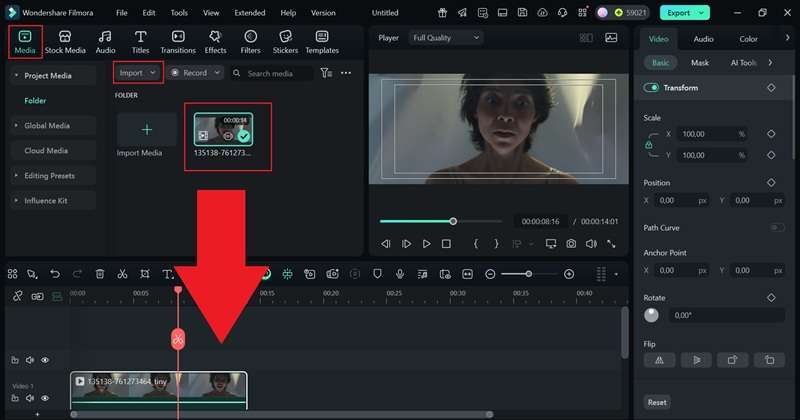
Task: Open the Edit menu
Action: [x=149, y=13]
